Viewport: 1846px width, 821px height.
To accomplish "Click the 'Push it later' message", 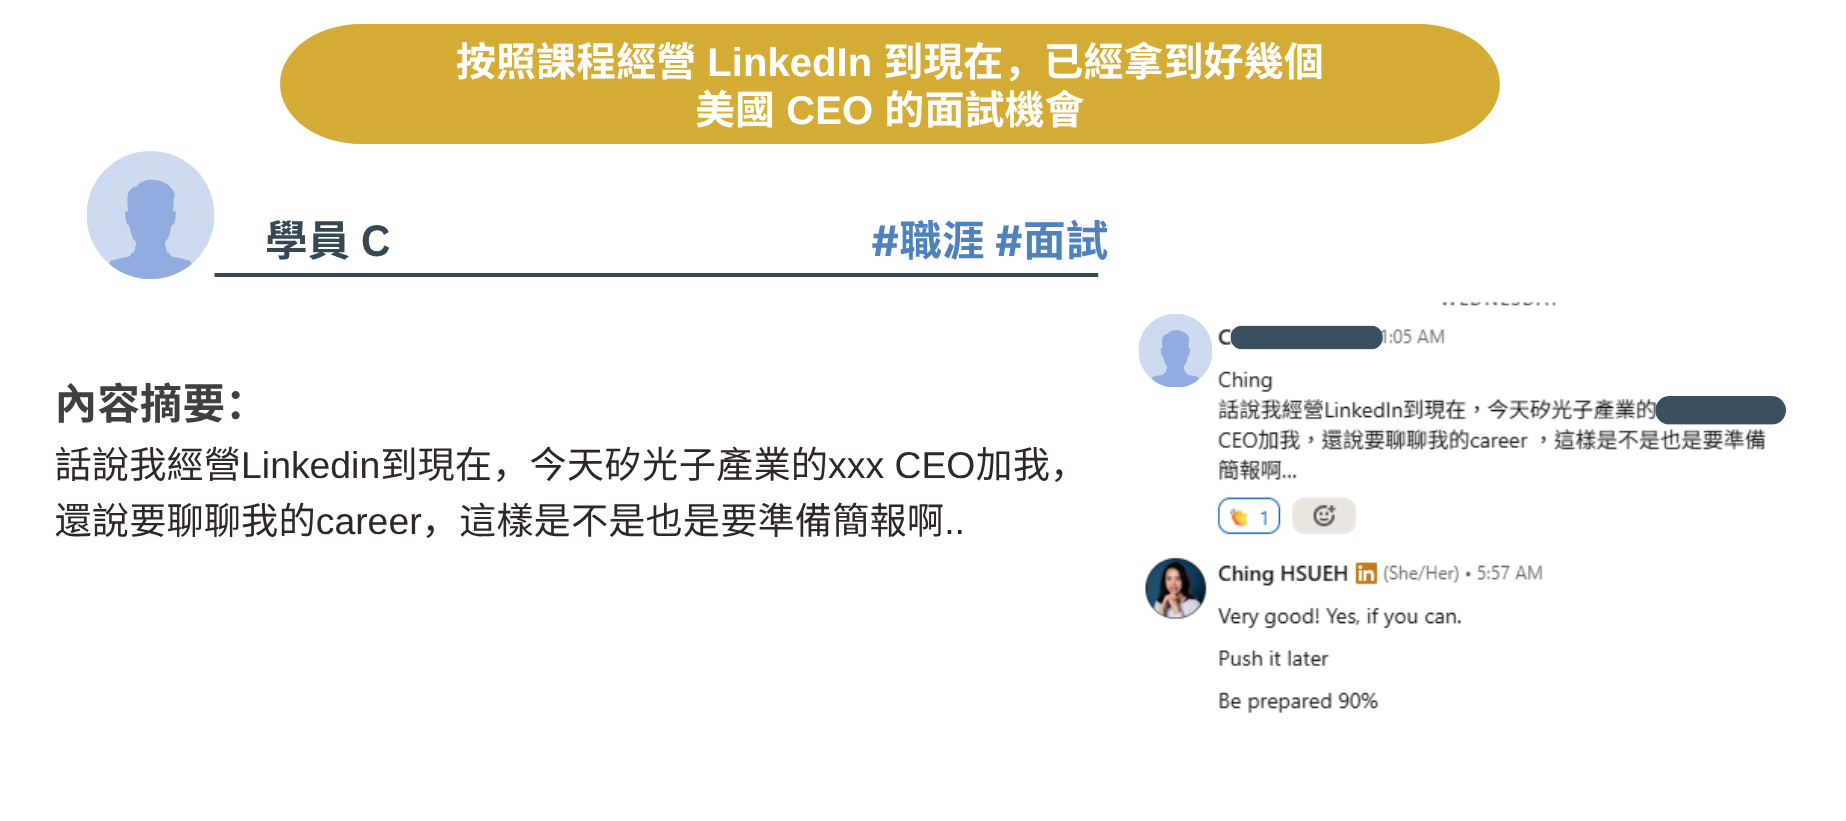I will pos(1273,658).
